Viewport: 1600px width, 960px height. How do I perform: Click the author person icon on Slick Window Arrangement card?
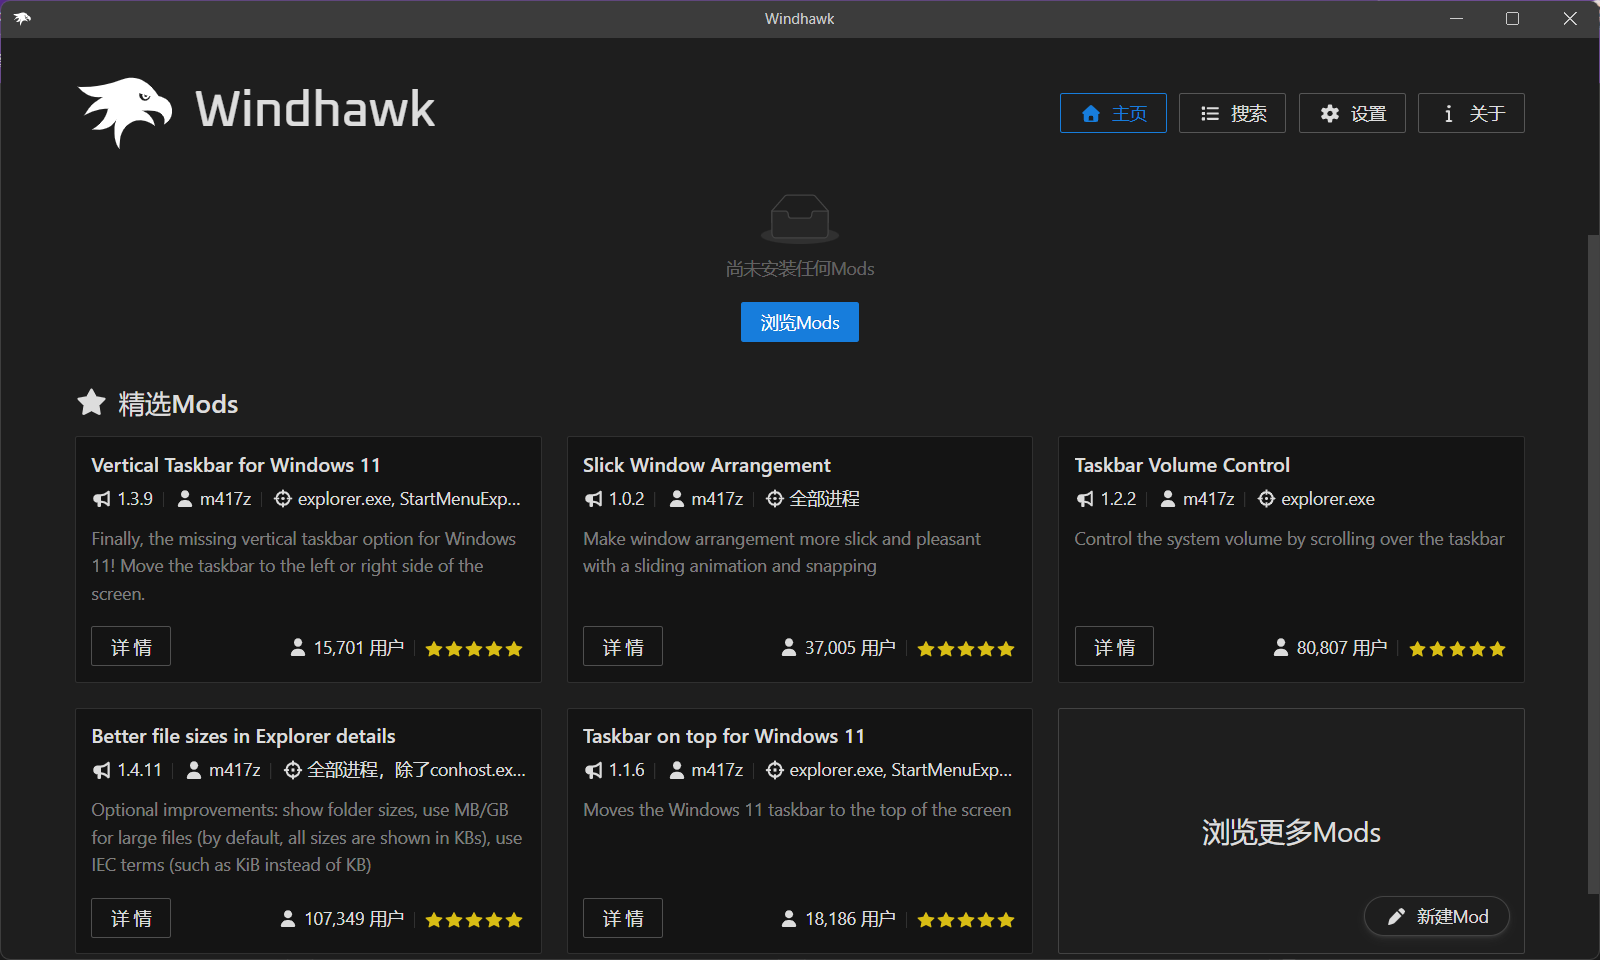pos(677,498)
